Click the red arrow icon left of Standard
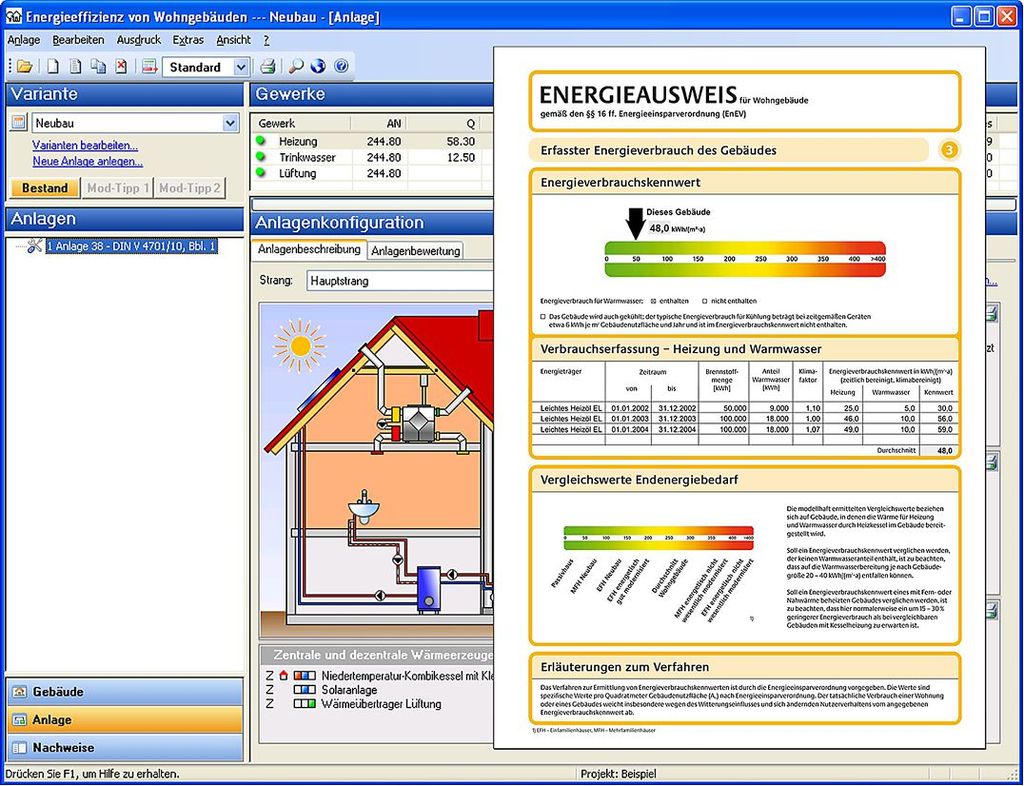Image resolution: width=1024 pixels, height=786 pixels. [x=150, y=67]
